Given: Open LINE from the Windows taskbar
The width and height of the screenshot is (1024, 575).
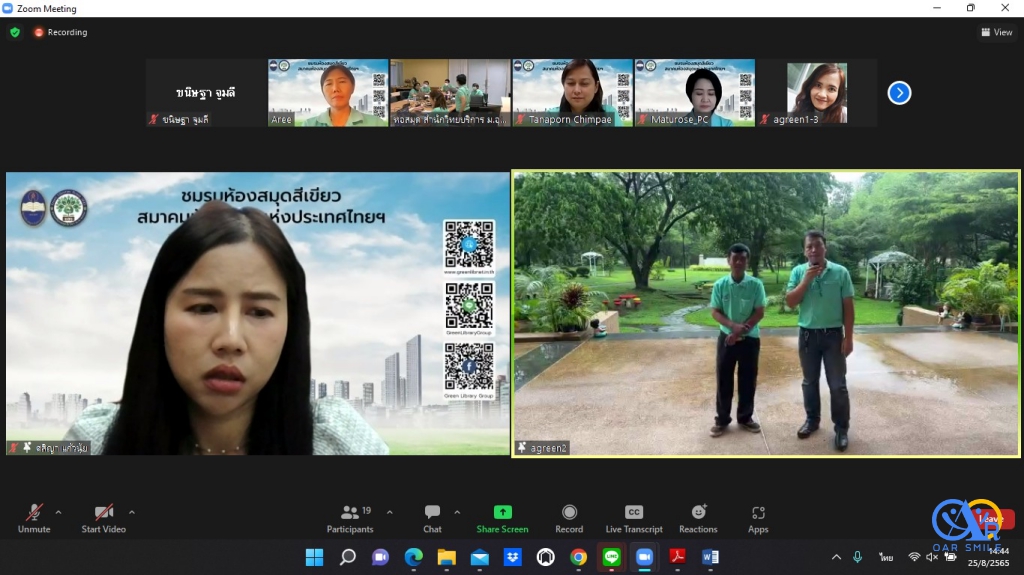Looking at the screenshot, I should (x=611, y=557).
